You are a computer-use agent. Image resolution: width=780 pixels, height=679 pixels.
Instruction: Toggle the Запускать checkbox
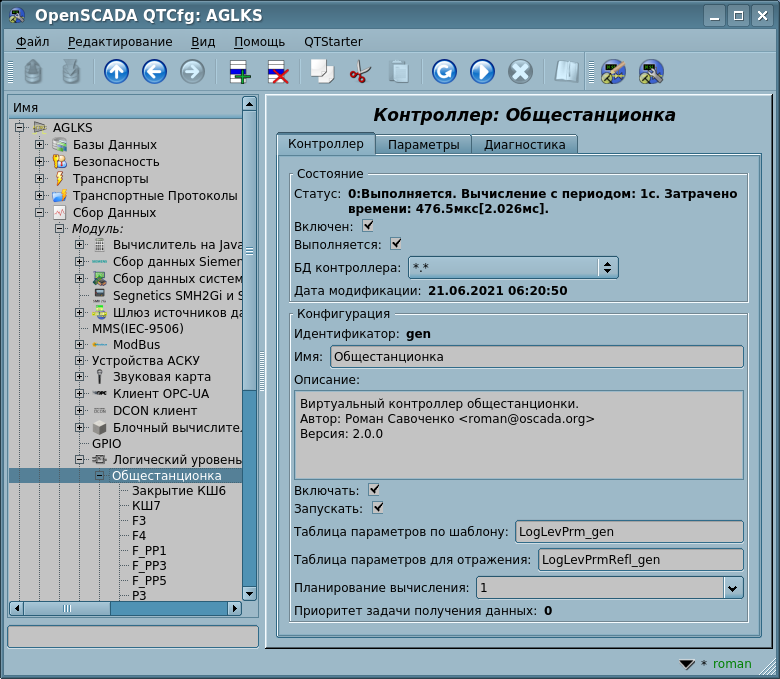(x=378, y=508)
